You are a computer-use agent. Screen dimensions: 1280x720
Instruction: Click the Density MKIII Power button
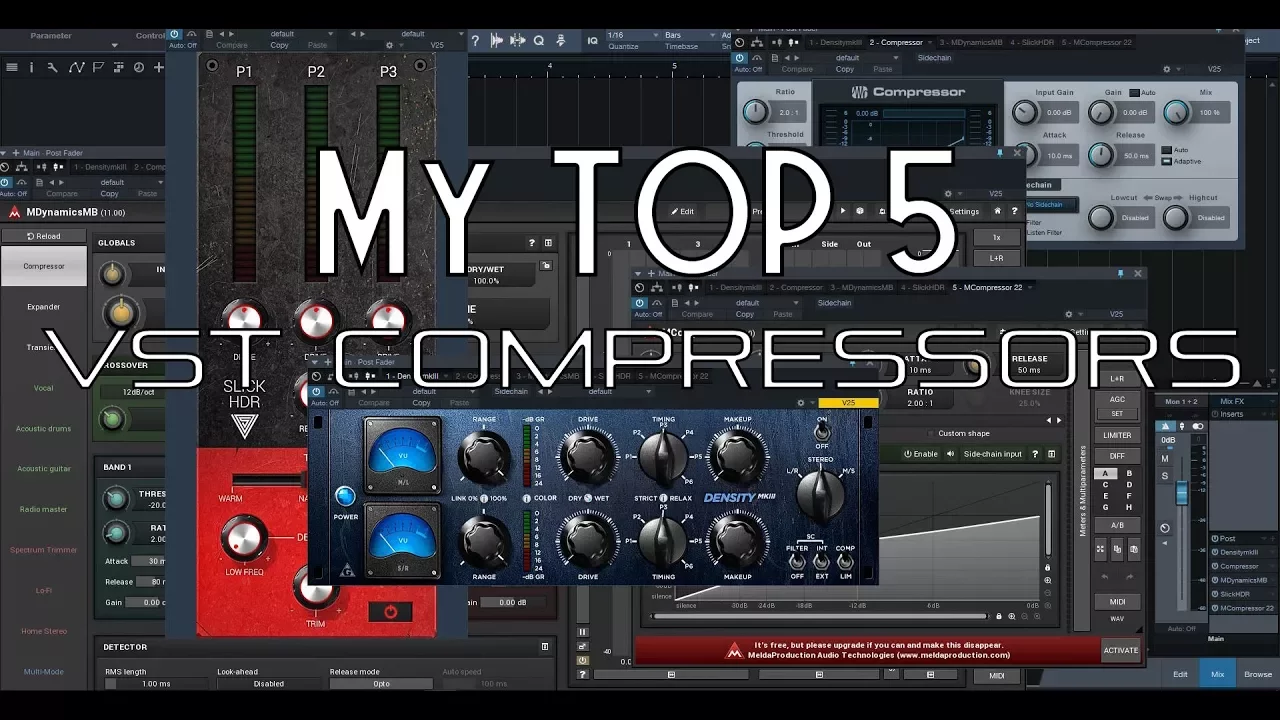pos(345,496)
